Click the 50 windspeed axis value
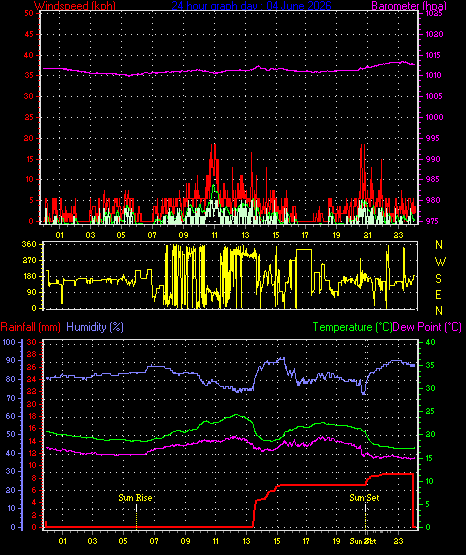The width and height of the screenshot is (466, 555). [x=29, y=13]
